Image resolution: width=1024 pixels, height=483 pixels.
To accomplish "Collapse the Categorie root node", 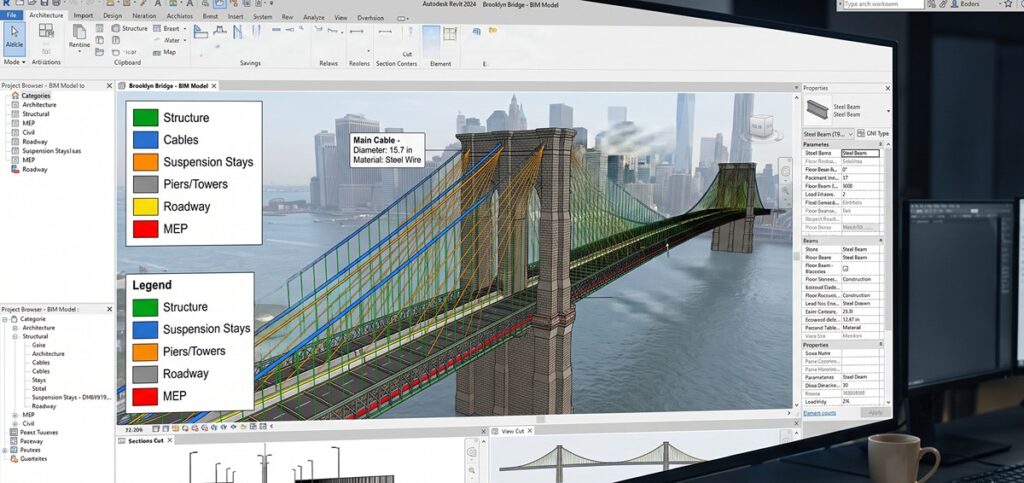I will (x=5, y=319).
